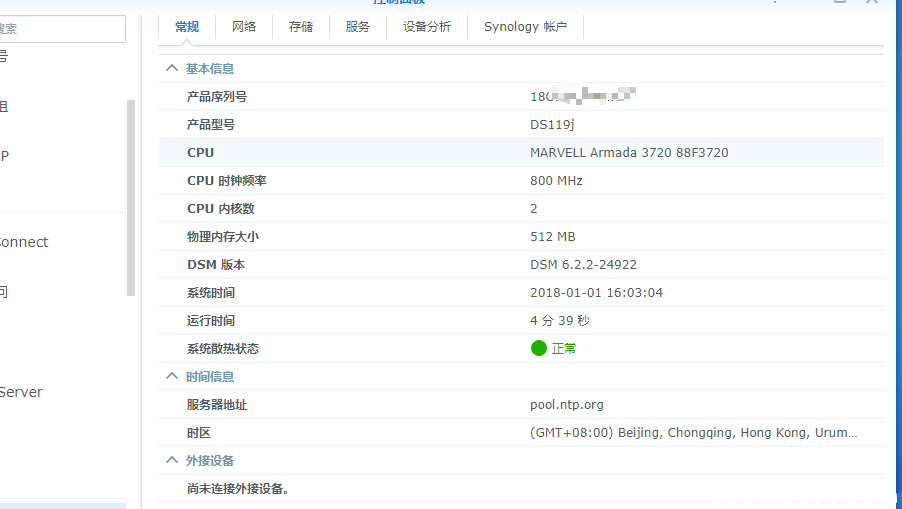Click the 产品型号 DS119j row
This screenshot has width=902, height=509.
tap(521, 125)
